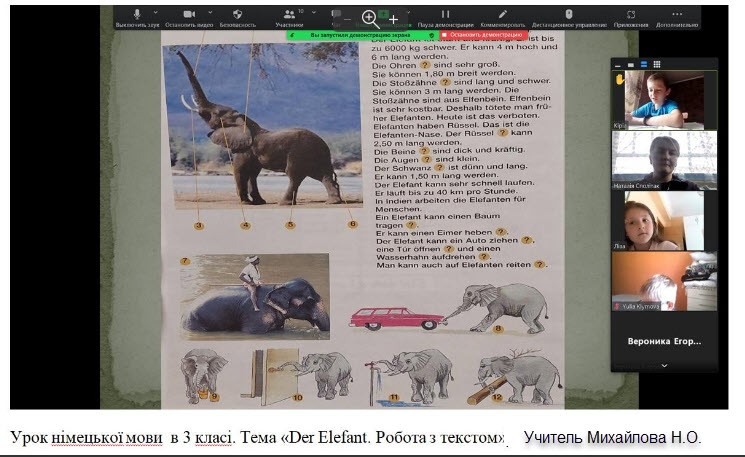Viewport: 745px width, 457px height.
Task: Select Наталія Столпак video thumbnail
Action: tap(664, 160)
